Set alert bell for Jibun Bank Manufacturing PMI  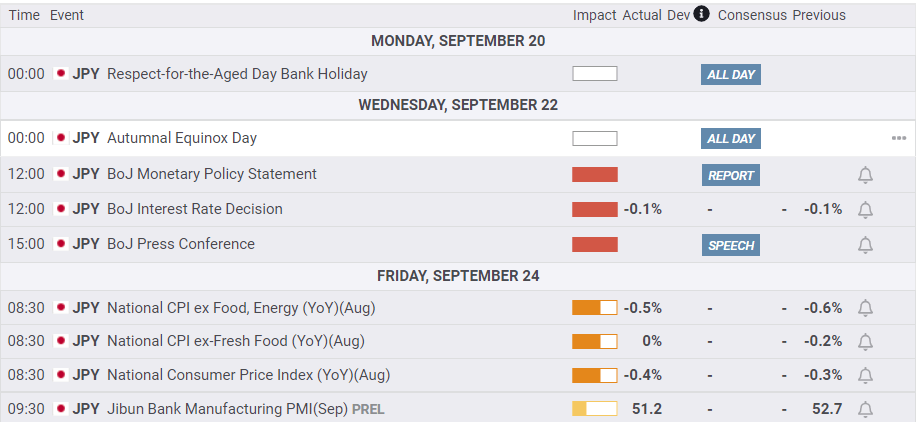[866, 410]
